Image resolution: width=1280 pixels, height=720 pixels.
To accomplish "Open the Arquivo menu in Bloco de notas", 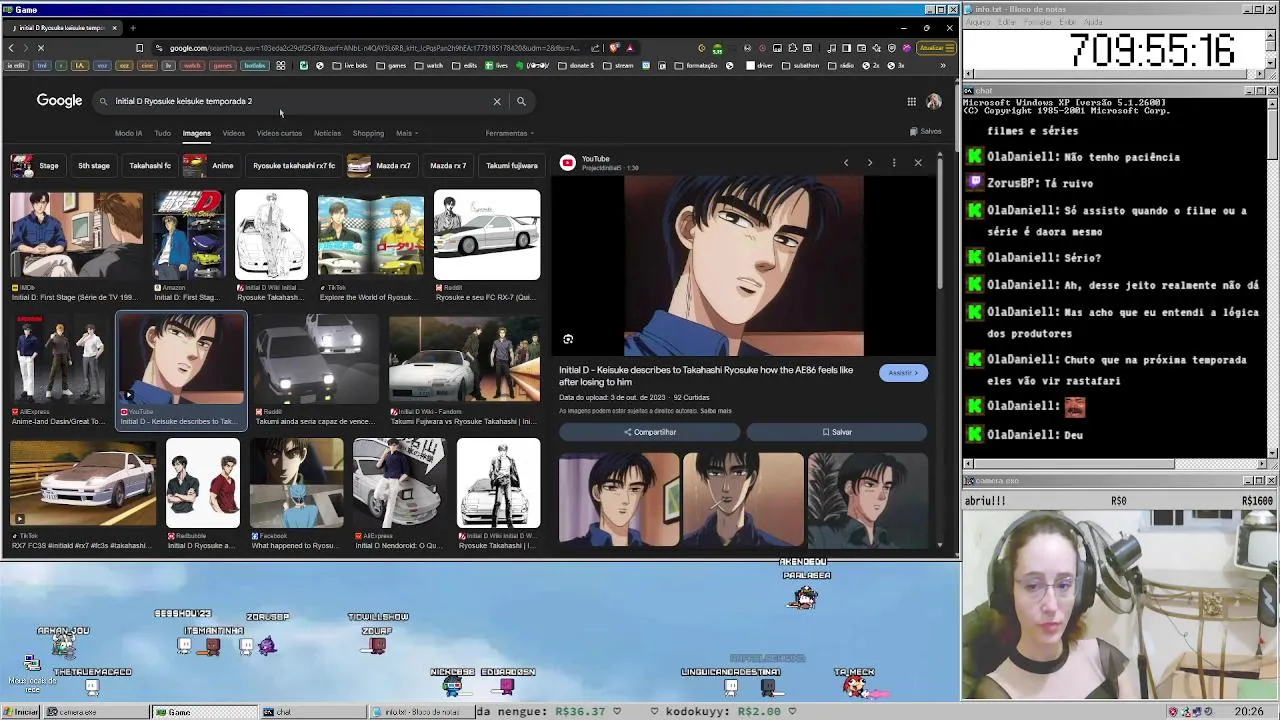I will [977, 22].
